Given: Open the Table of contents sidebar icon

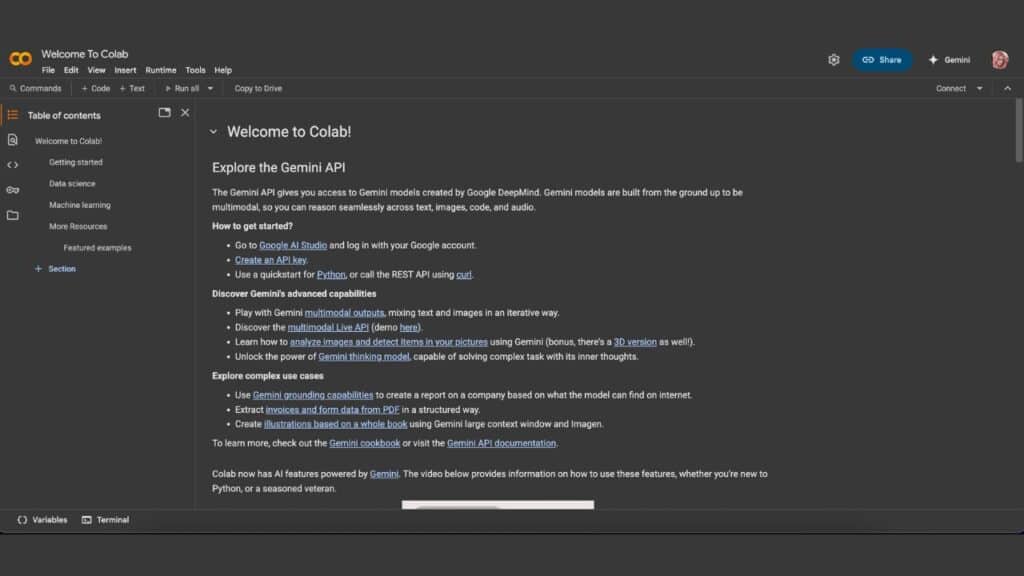Looking at the screenshot, I should (12, 115).
